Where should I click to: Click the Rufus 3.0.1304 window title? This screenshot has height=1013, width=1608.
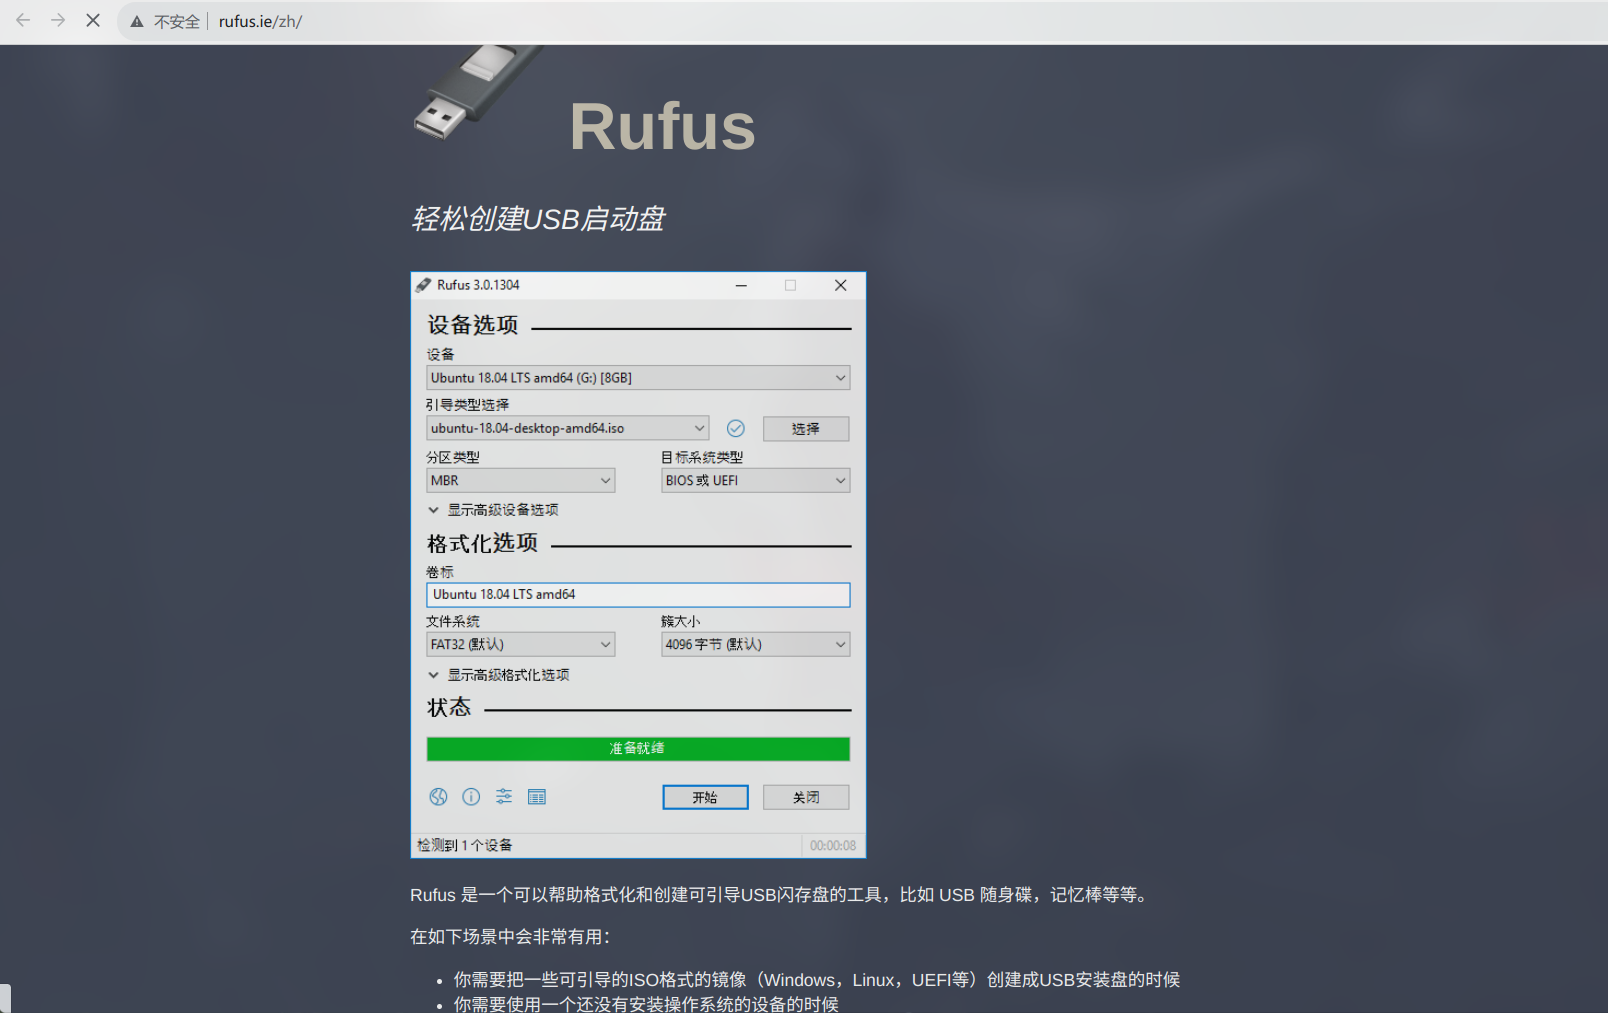tap(478, 285)
